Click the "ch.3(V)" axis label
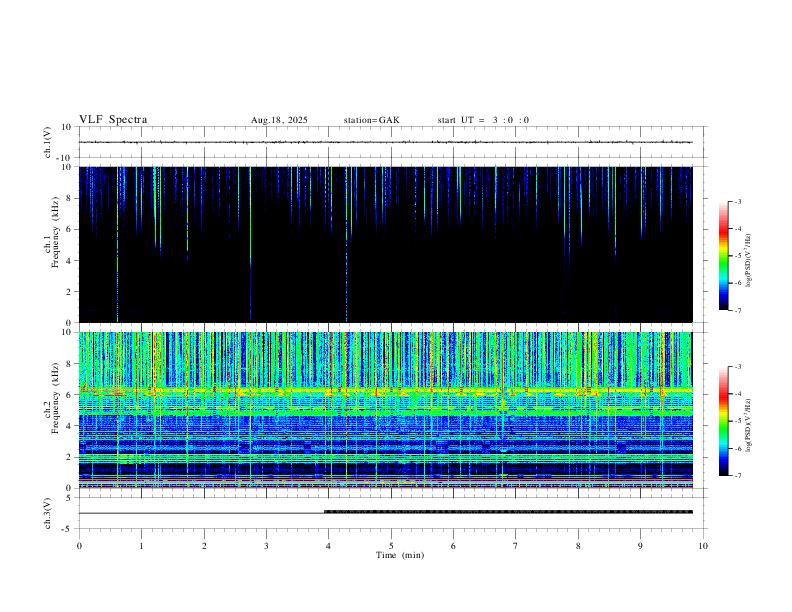Image resolution: width=792 pixels, height=612 pixels. pos(48,514)
